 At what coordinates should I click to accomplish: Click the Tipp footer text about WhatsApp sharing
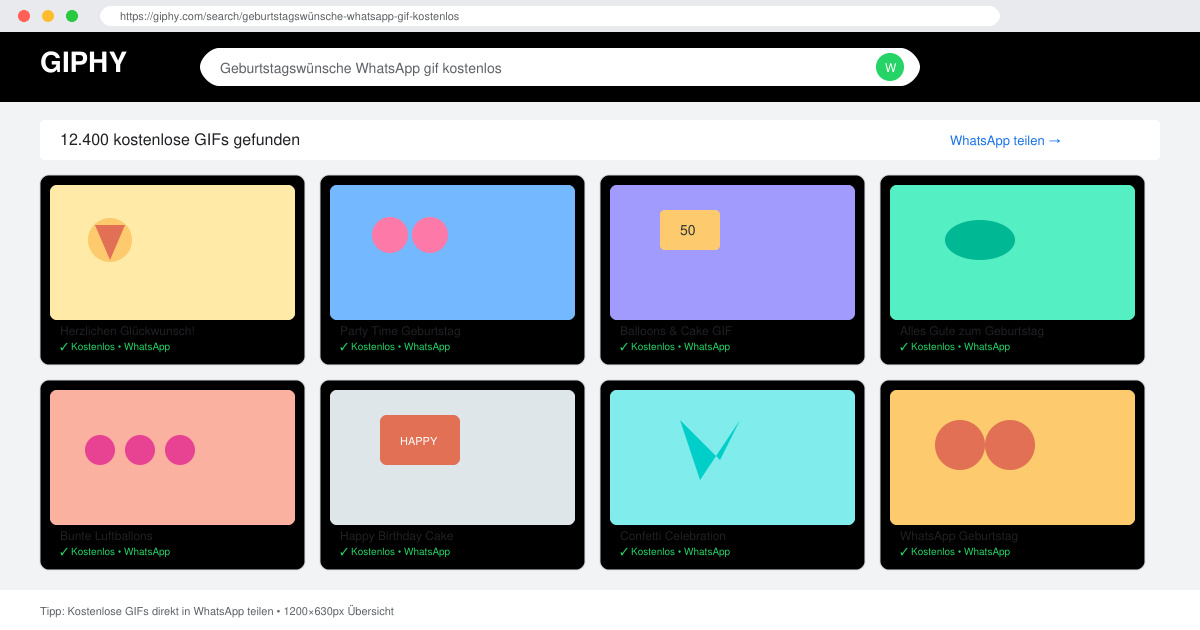coord(217,611)
